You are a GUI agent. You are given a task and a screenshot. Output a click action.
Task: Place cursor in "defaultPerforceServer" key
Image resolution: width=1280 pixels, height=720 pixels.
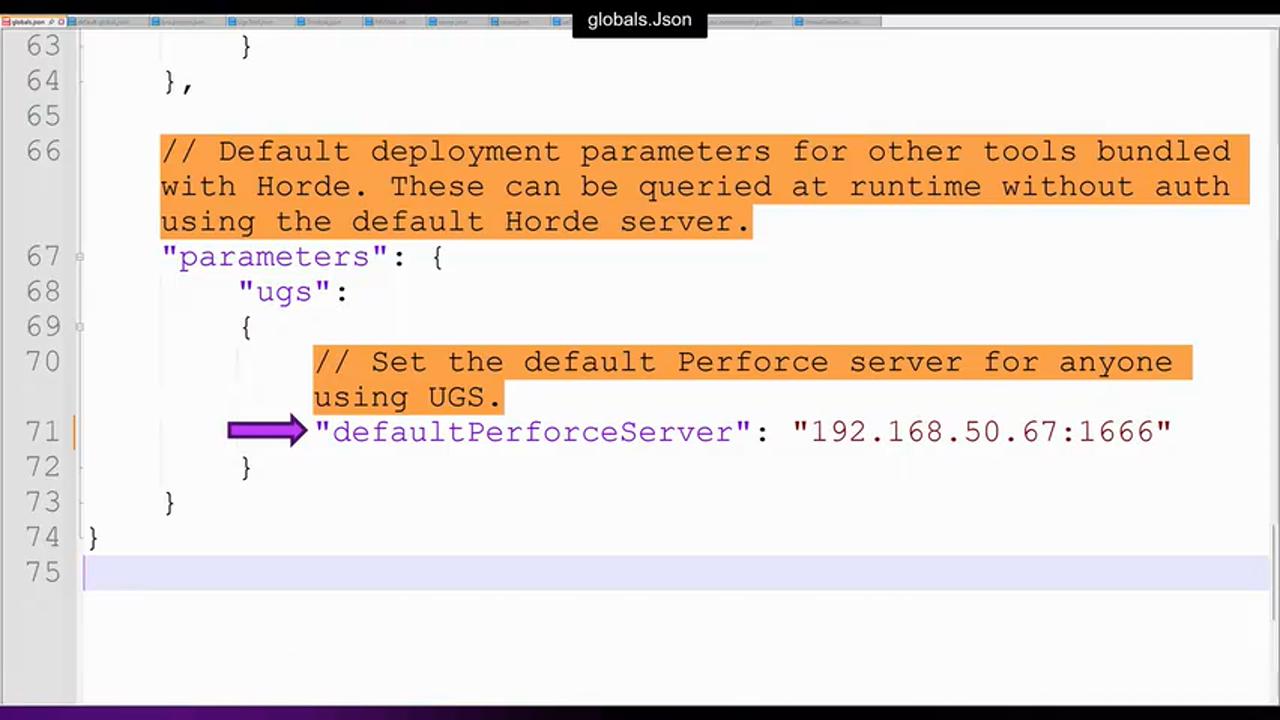click(x=532, y=432)
